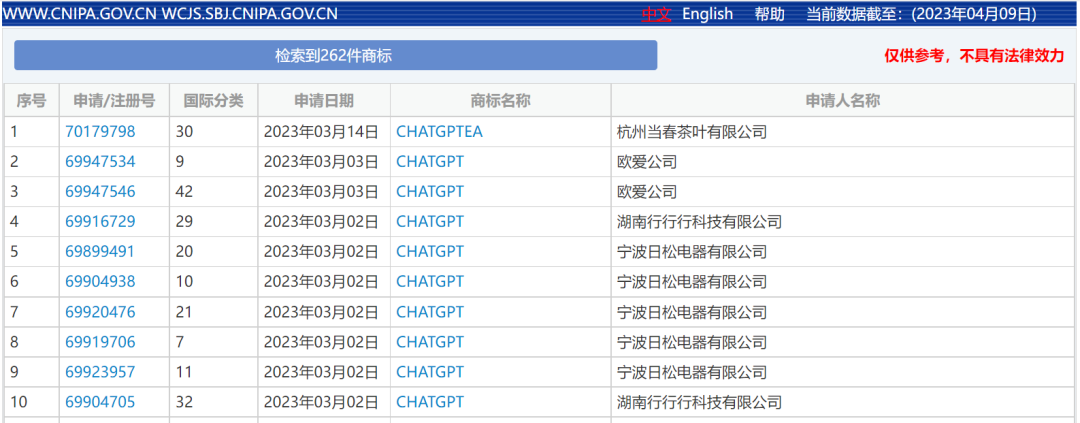Image resolution: width=1080 pixels, height=423 pixels.
Task: Click the 仅供参考，不具有法律效力 notice
Action: 974,56
